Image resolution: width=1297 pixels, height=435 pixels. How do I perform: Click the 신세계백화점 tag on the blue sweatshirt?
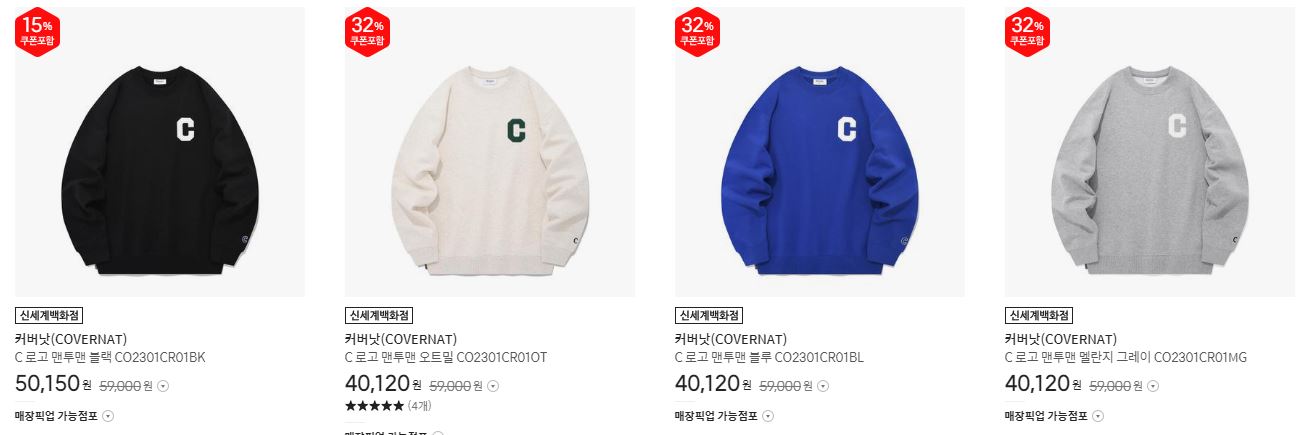[x=709, y=315]
